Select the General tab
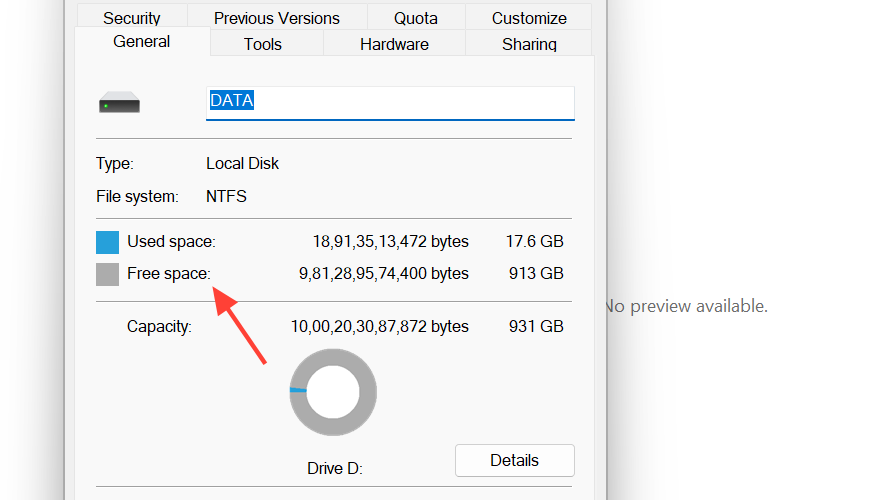 (x=142, y=42)
